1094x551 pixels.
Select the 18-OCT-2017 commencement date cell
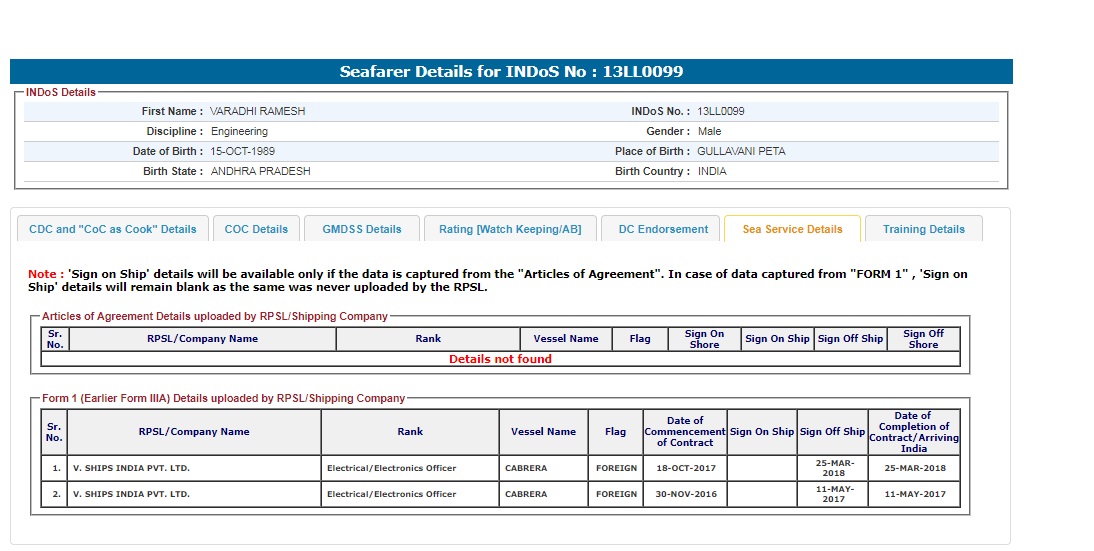pos(684,468)
